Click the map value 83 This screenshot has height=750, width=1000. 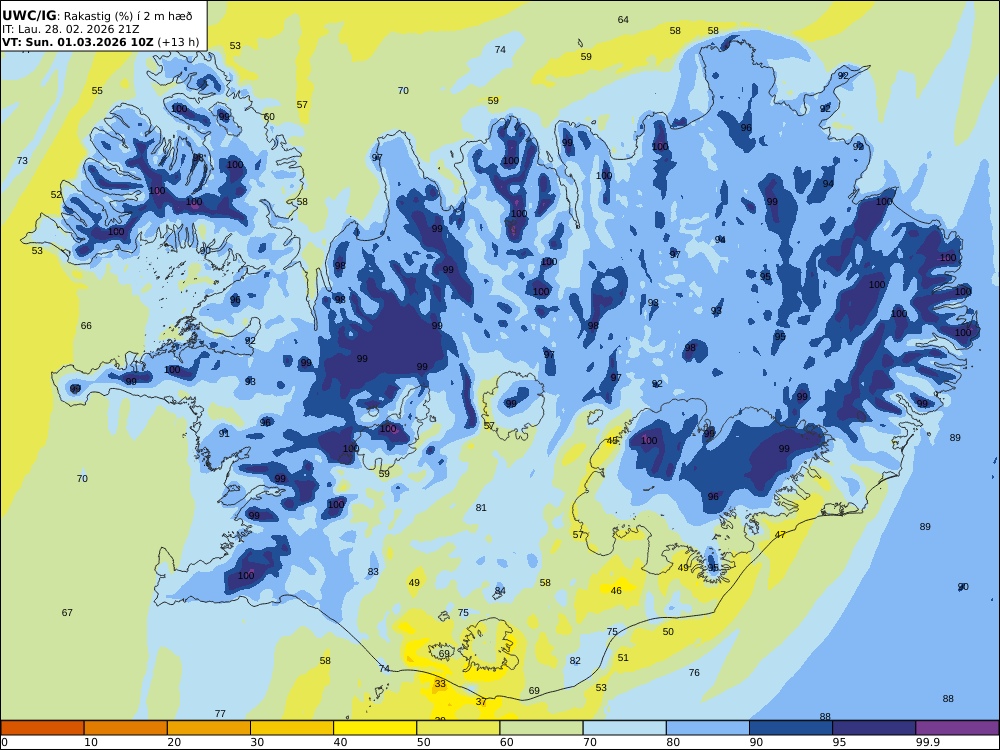(x=373, y=572)
